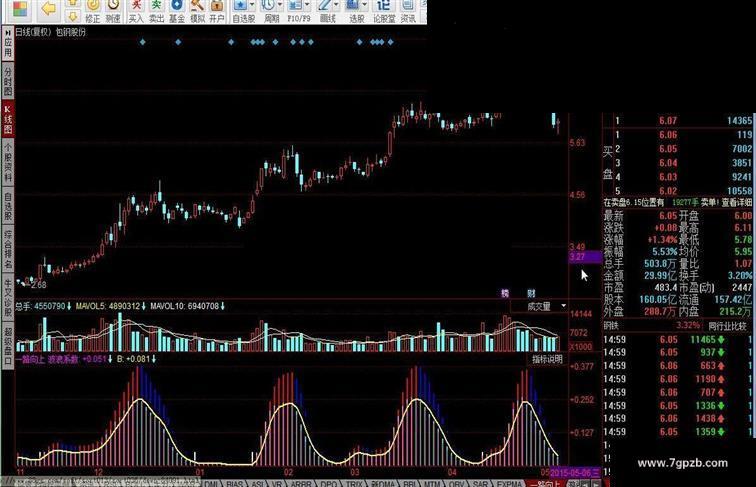Select the EXPMA indicator tab
The image size is (756, 487).
tap(509, 483)
